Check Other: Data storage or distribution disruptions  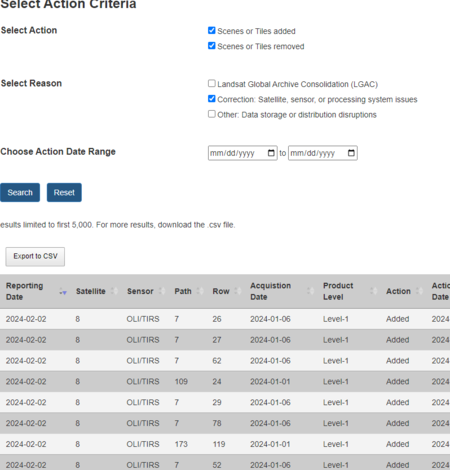tap(212, 114)
